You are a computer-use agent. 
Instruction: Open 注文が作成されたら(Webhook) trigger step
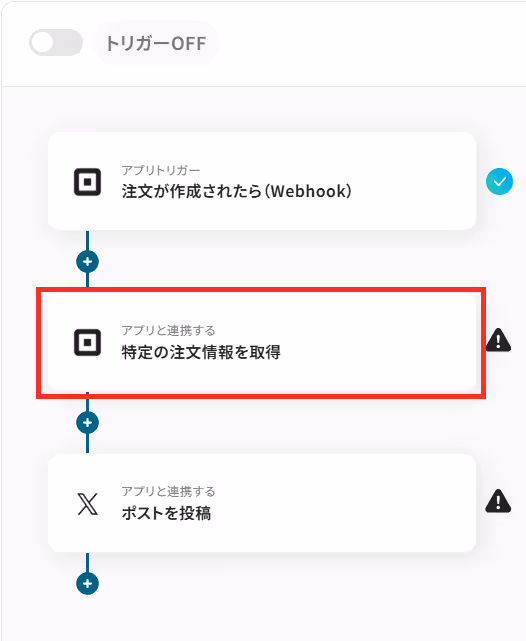262,181
